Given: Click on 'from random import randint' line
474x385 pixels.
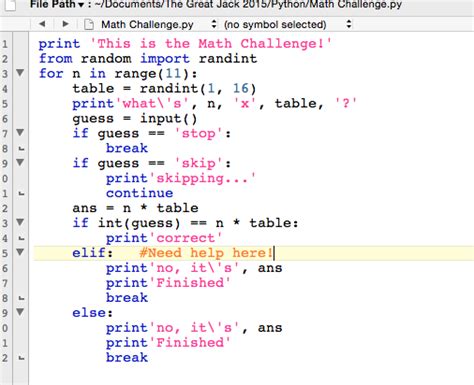Looking at the screenshot, I should tap(148, 59).
